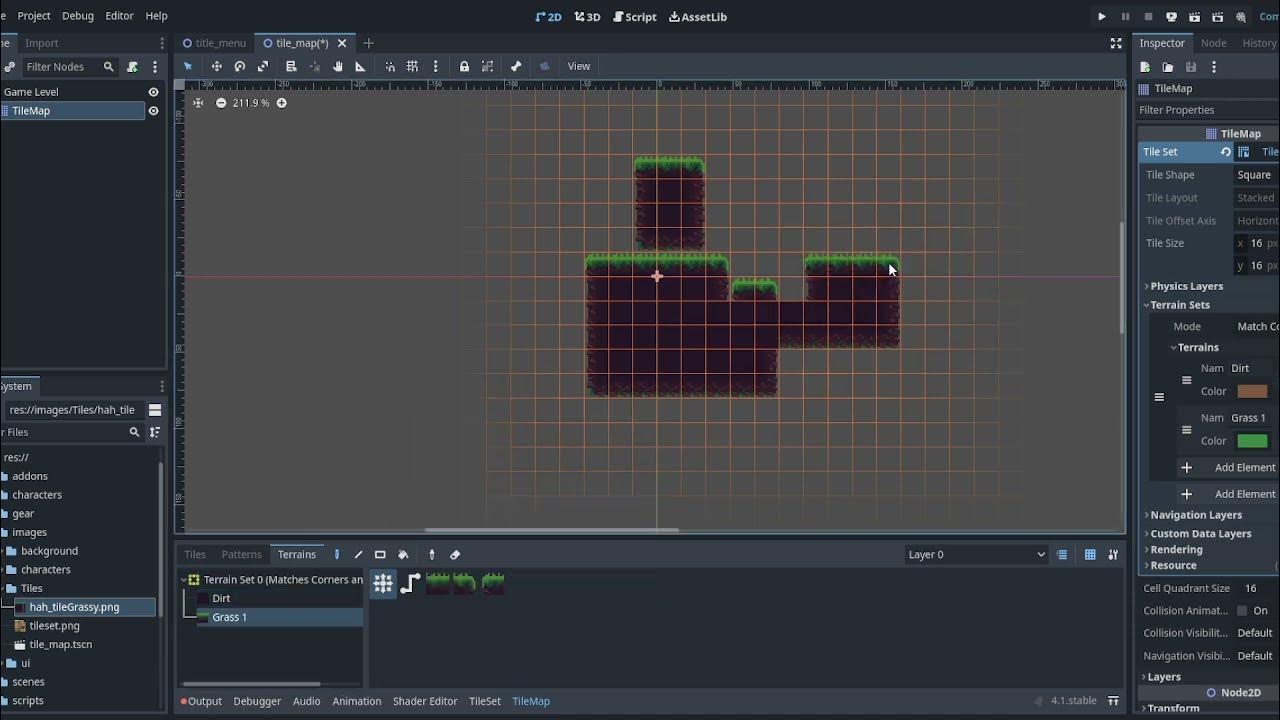The width and height of the screenshot is (1280, 720).
Task: Select the Rotate Mode tool
Action: [x=240, y=66]
